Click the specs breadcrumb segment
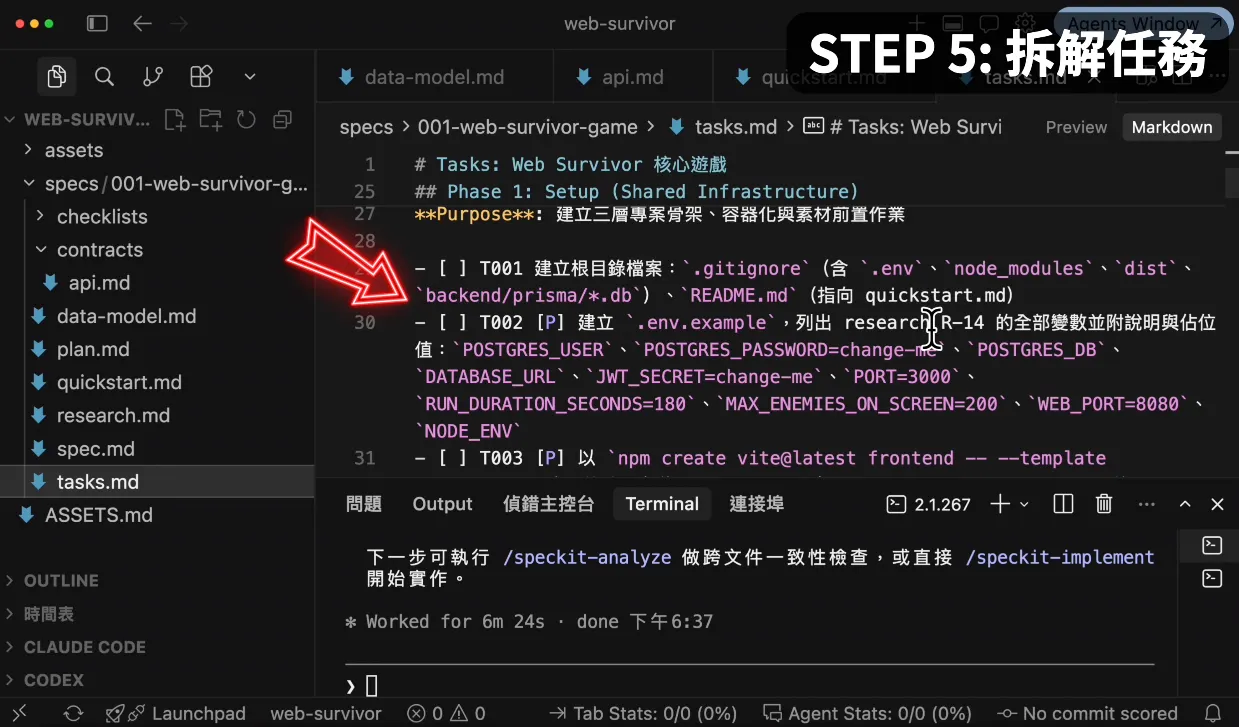The width and height of the screenshot is (1239, 727). [x=366, y=127]
